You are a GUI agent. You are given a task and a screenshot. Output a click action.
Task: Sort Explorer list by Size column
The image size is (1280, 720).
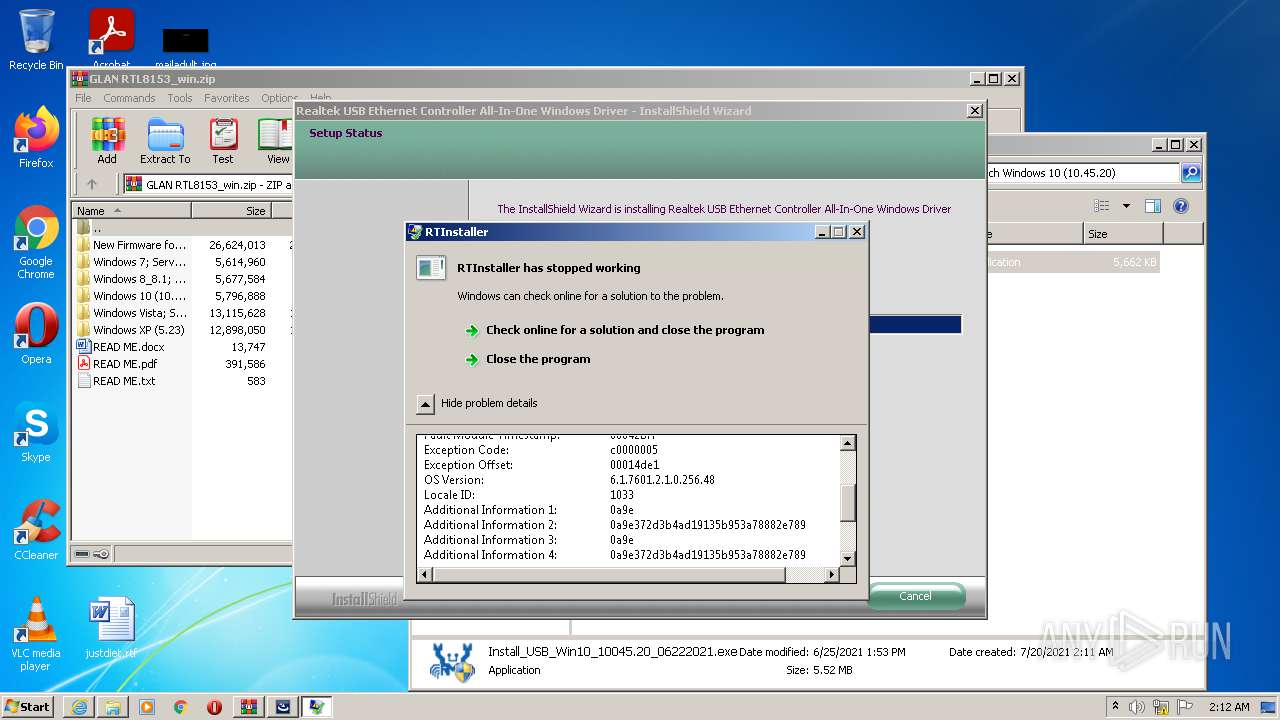(x=1123, y=234)
